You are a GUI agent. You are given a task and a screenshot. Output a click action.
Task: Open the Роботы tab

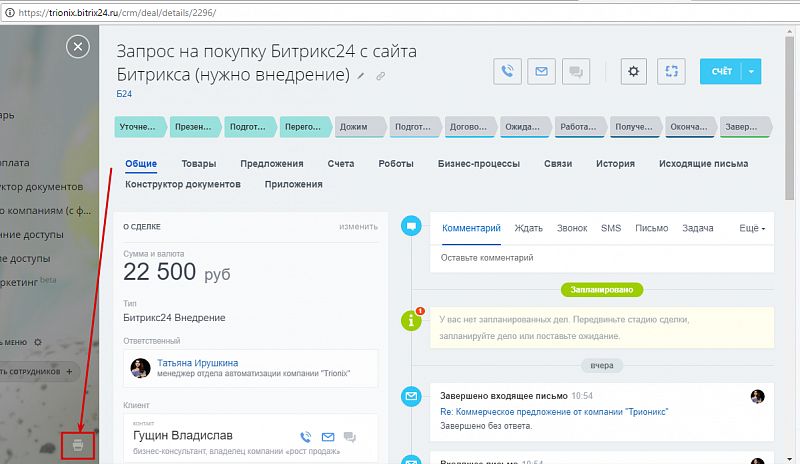pyautogui.click(x=396, y=164)
